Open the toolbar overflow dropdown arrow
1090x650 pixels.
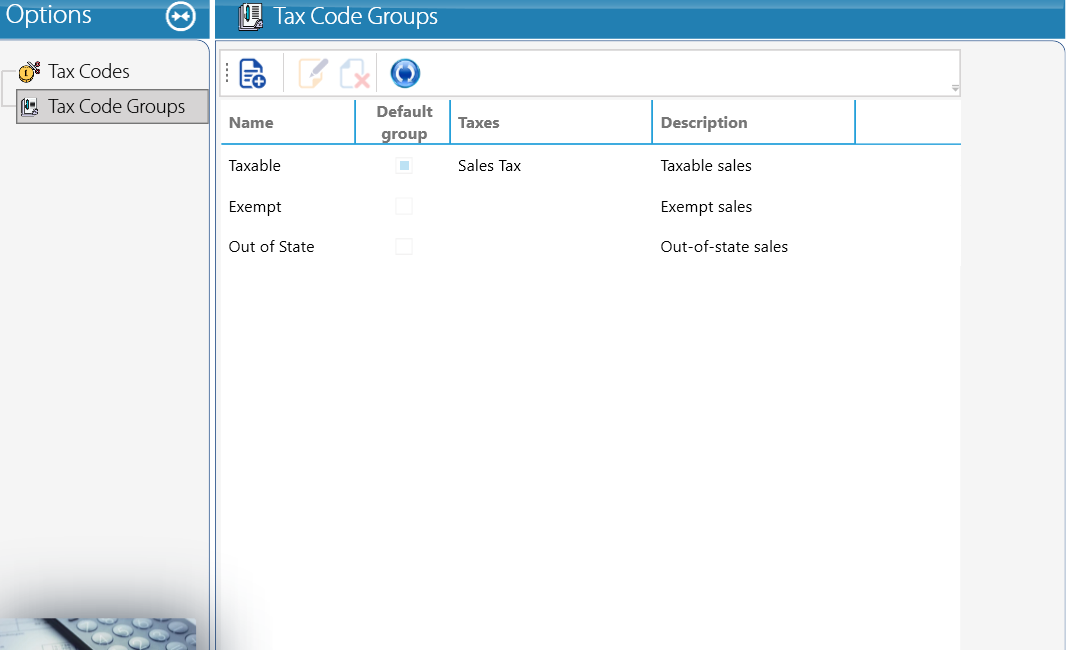[955, 88]
